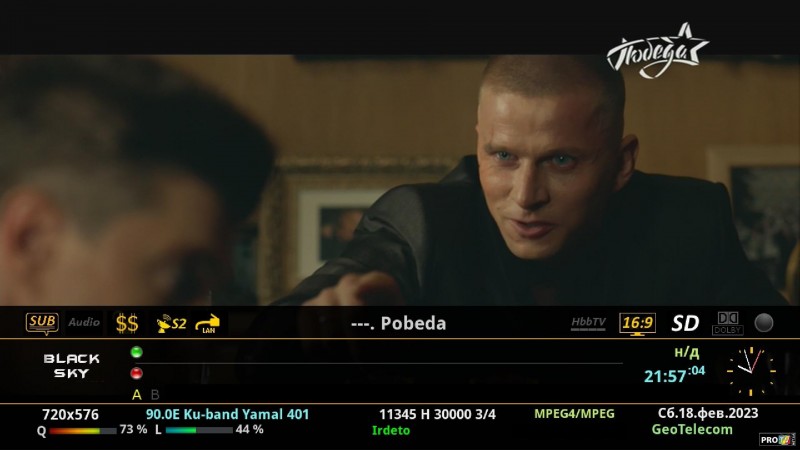Image resolution: width=800 pixels, height=450 pixels.
Task: Click the SD resolution indicator
Action: coord(685,323)
